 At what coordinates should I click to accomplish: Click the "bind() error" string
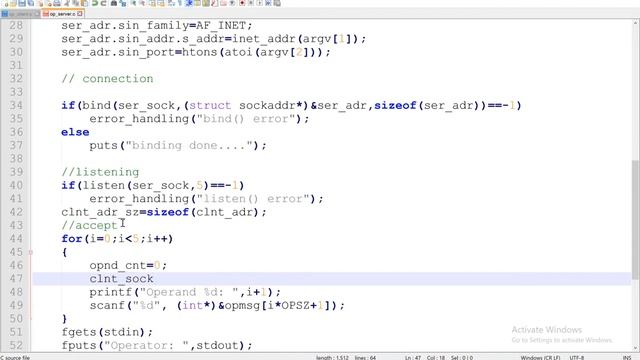pos(246,119)
